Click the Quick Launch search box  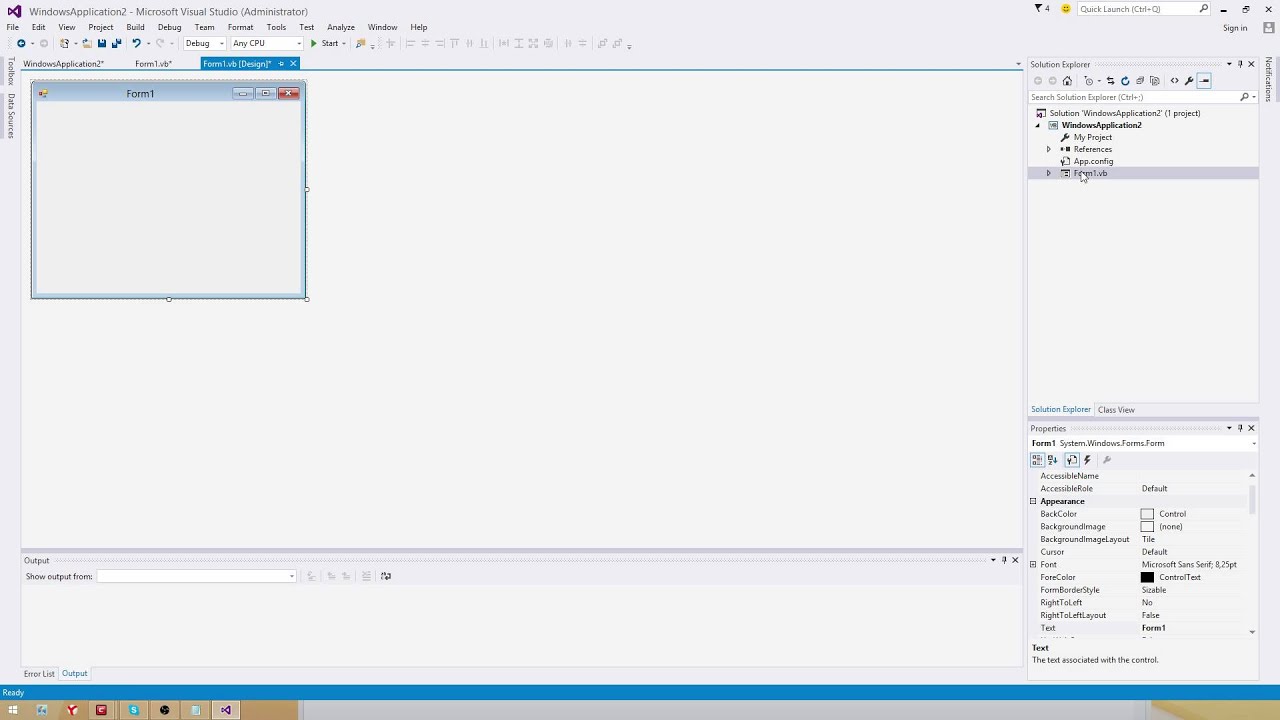[x=1144, y=9]
